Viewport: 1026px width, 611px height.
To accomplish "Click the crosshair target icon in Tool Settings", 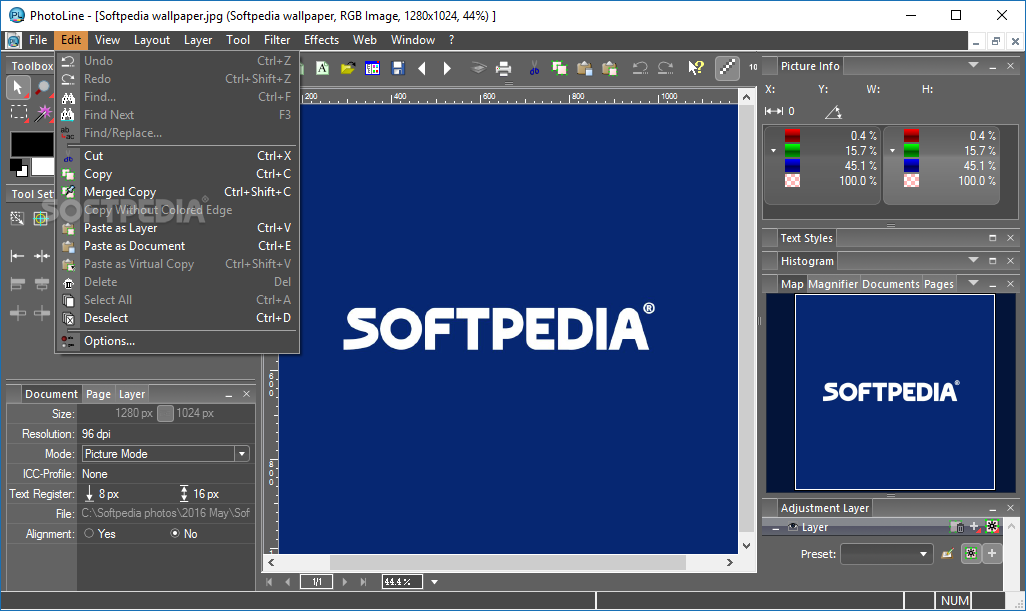I will coord(41,218).
